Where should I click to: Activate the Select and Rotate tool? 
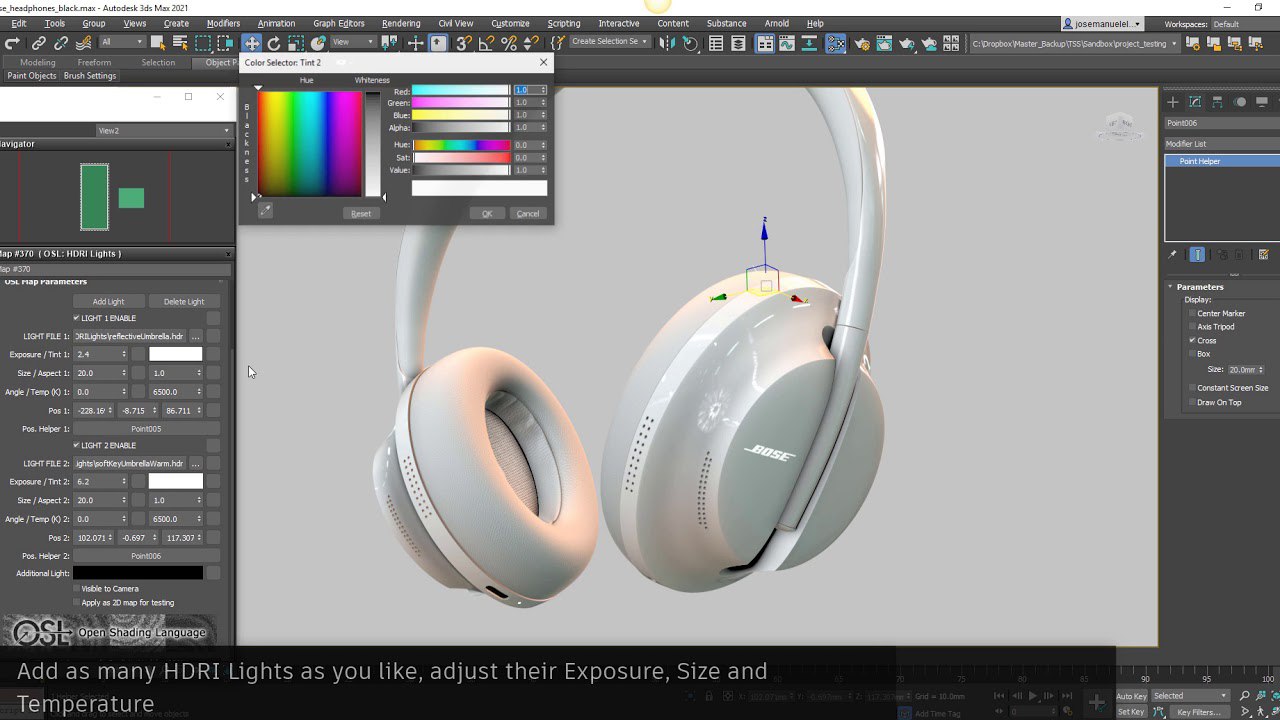coord(273,43)
